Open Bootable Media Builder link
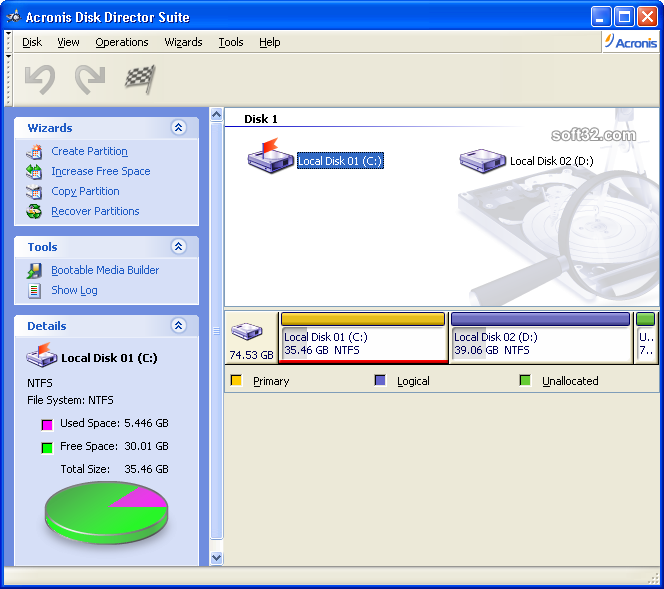 point(105,270)
